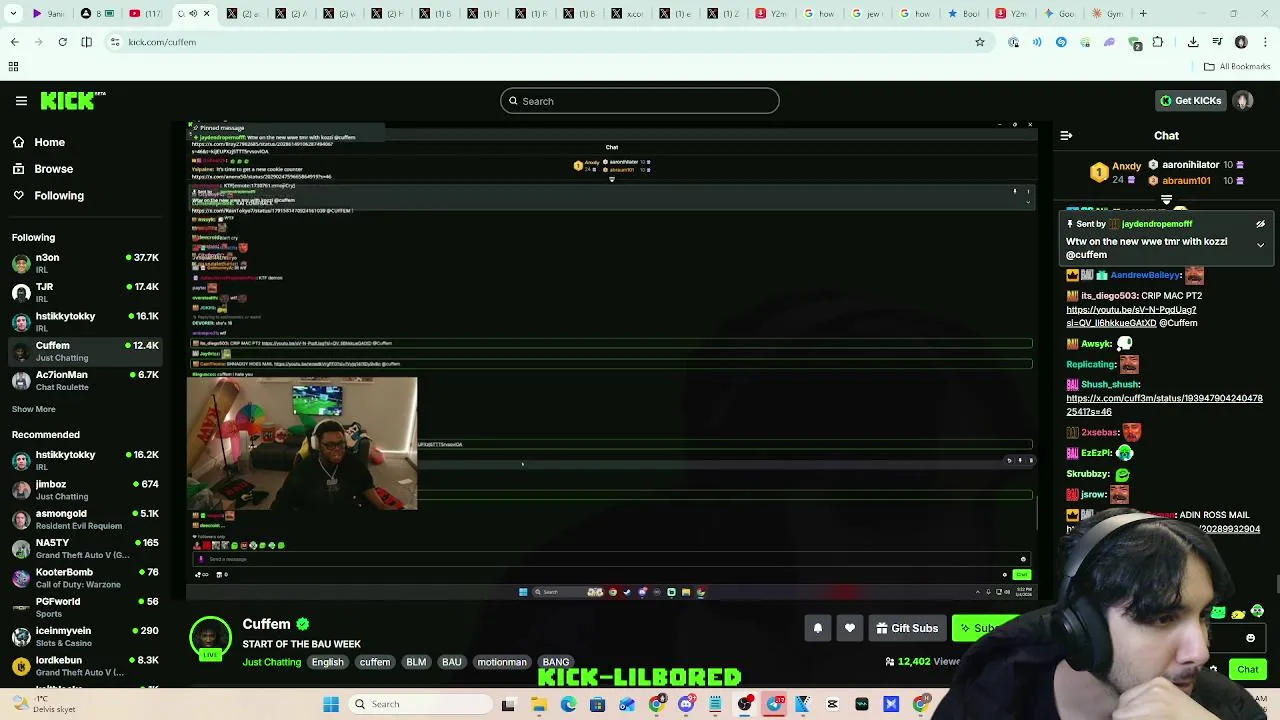This screenshot has height=720, width=1280.
Task: Click the Get KICKs button
Action: pos(1190,101)
